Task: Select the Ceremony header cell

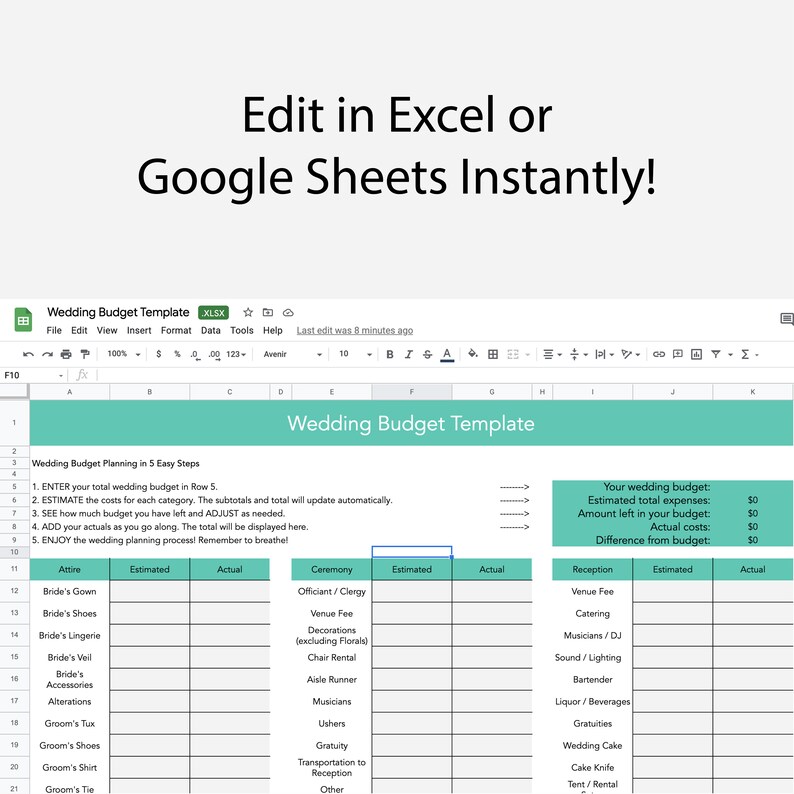Action: [332, 570]
